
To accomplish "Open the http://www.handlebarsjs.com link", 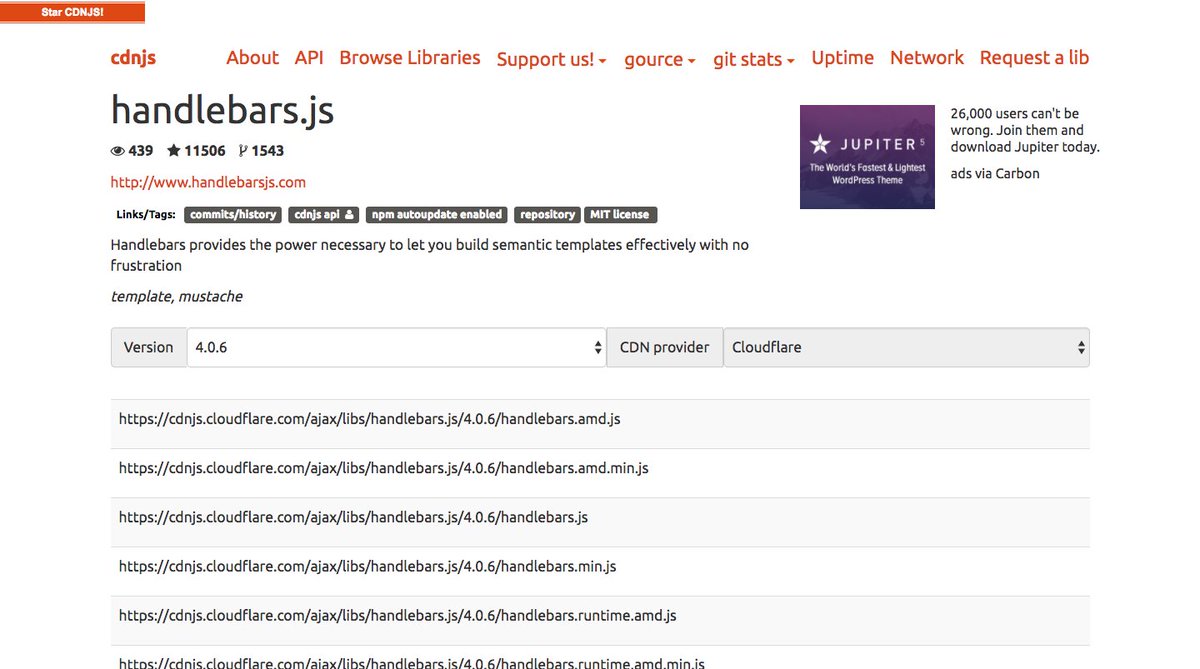I will [208, 182].
